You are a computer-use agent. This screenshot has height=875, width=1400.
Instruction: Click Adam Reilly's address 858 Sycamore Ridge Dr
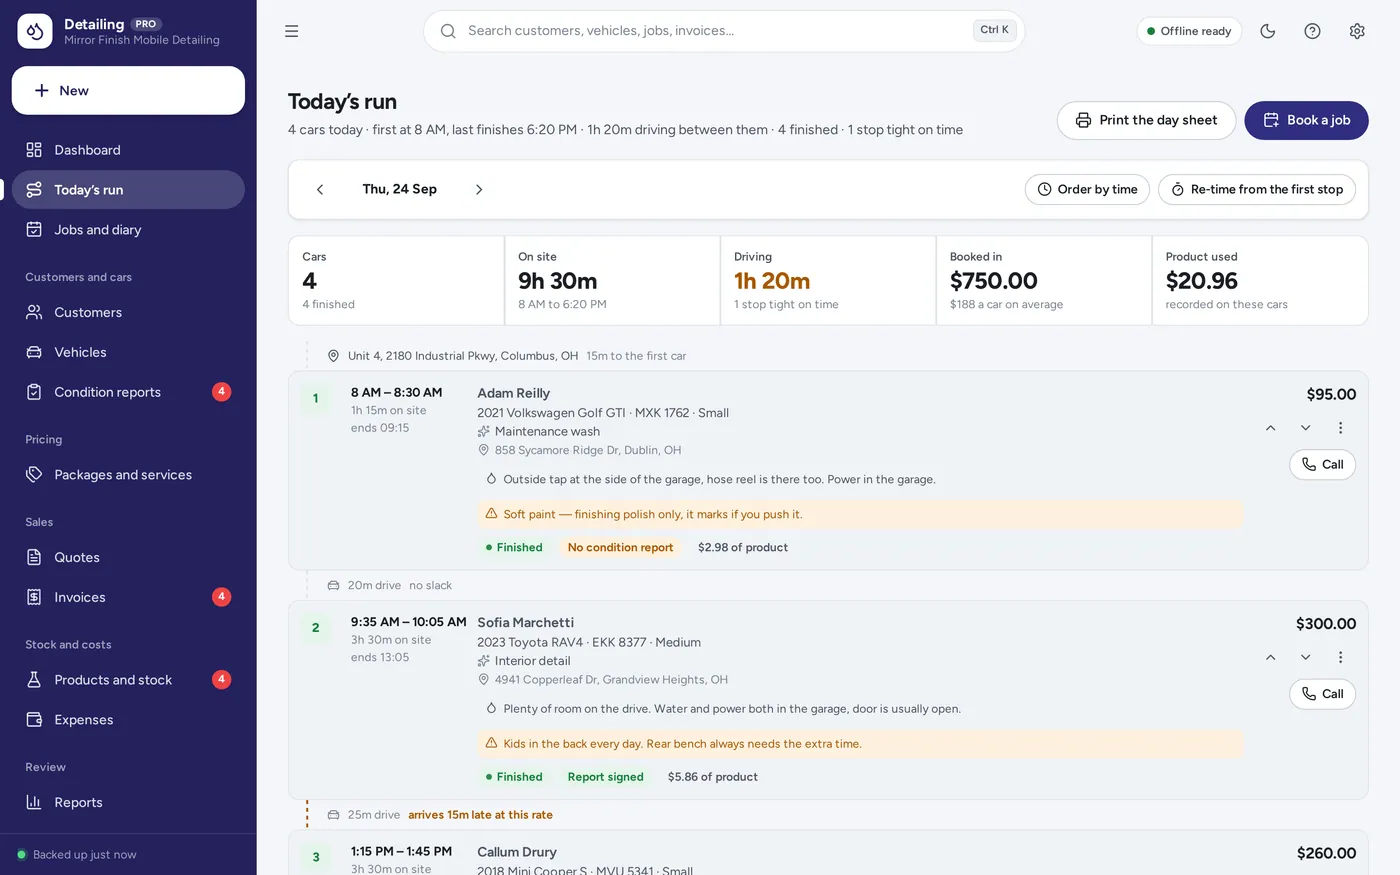tap(588, 450)
